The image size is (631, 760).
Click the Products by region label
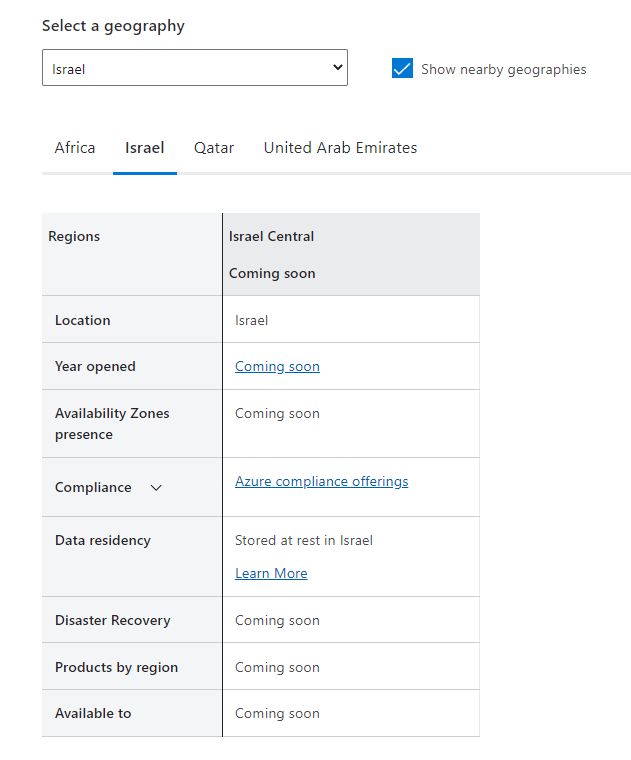tap(116, 667)
